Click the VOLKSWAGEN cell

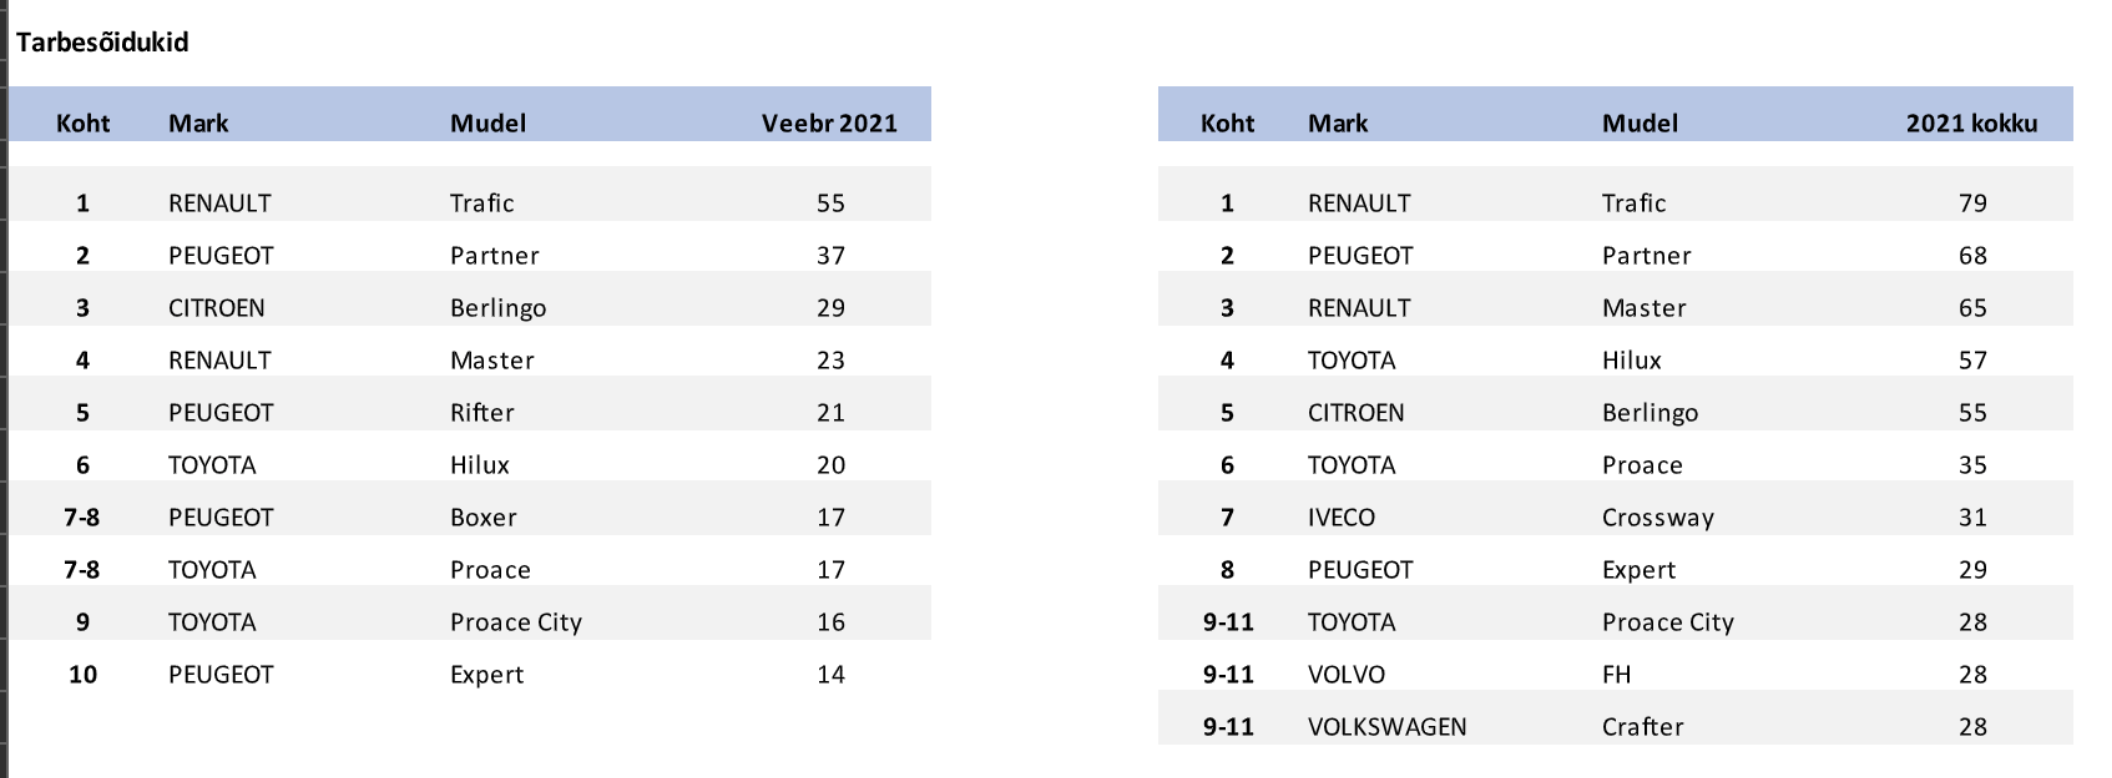pyautogui.click(x=1387, y=727)
